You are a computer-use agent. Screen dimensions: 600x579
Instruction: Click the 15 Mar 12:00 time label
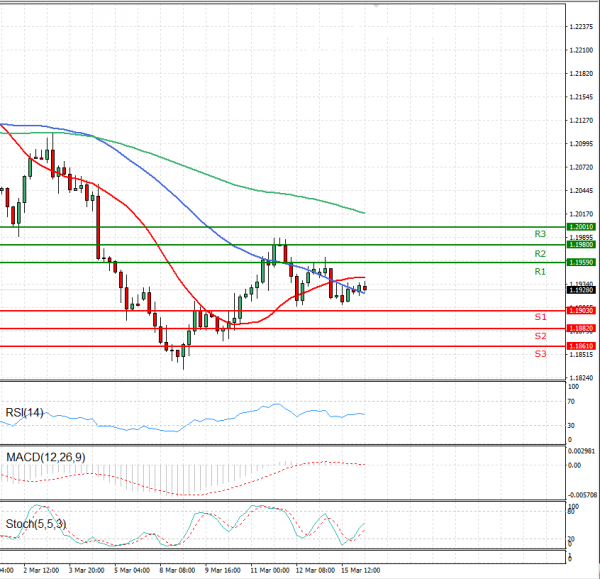360,571
